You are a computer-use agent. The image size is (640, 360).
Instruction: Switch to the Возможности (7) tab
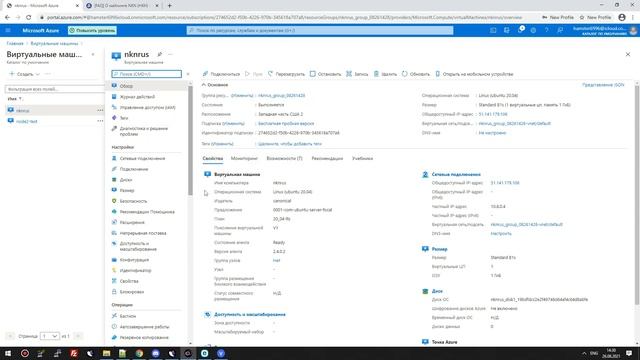284,158
